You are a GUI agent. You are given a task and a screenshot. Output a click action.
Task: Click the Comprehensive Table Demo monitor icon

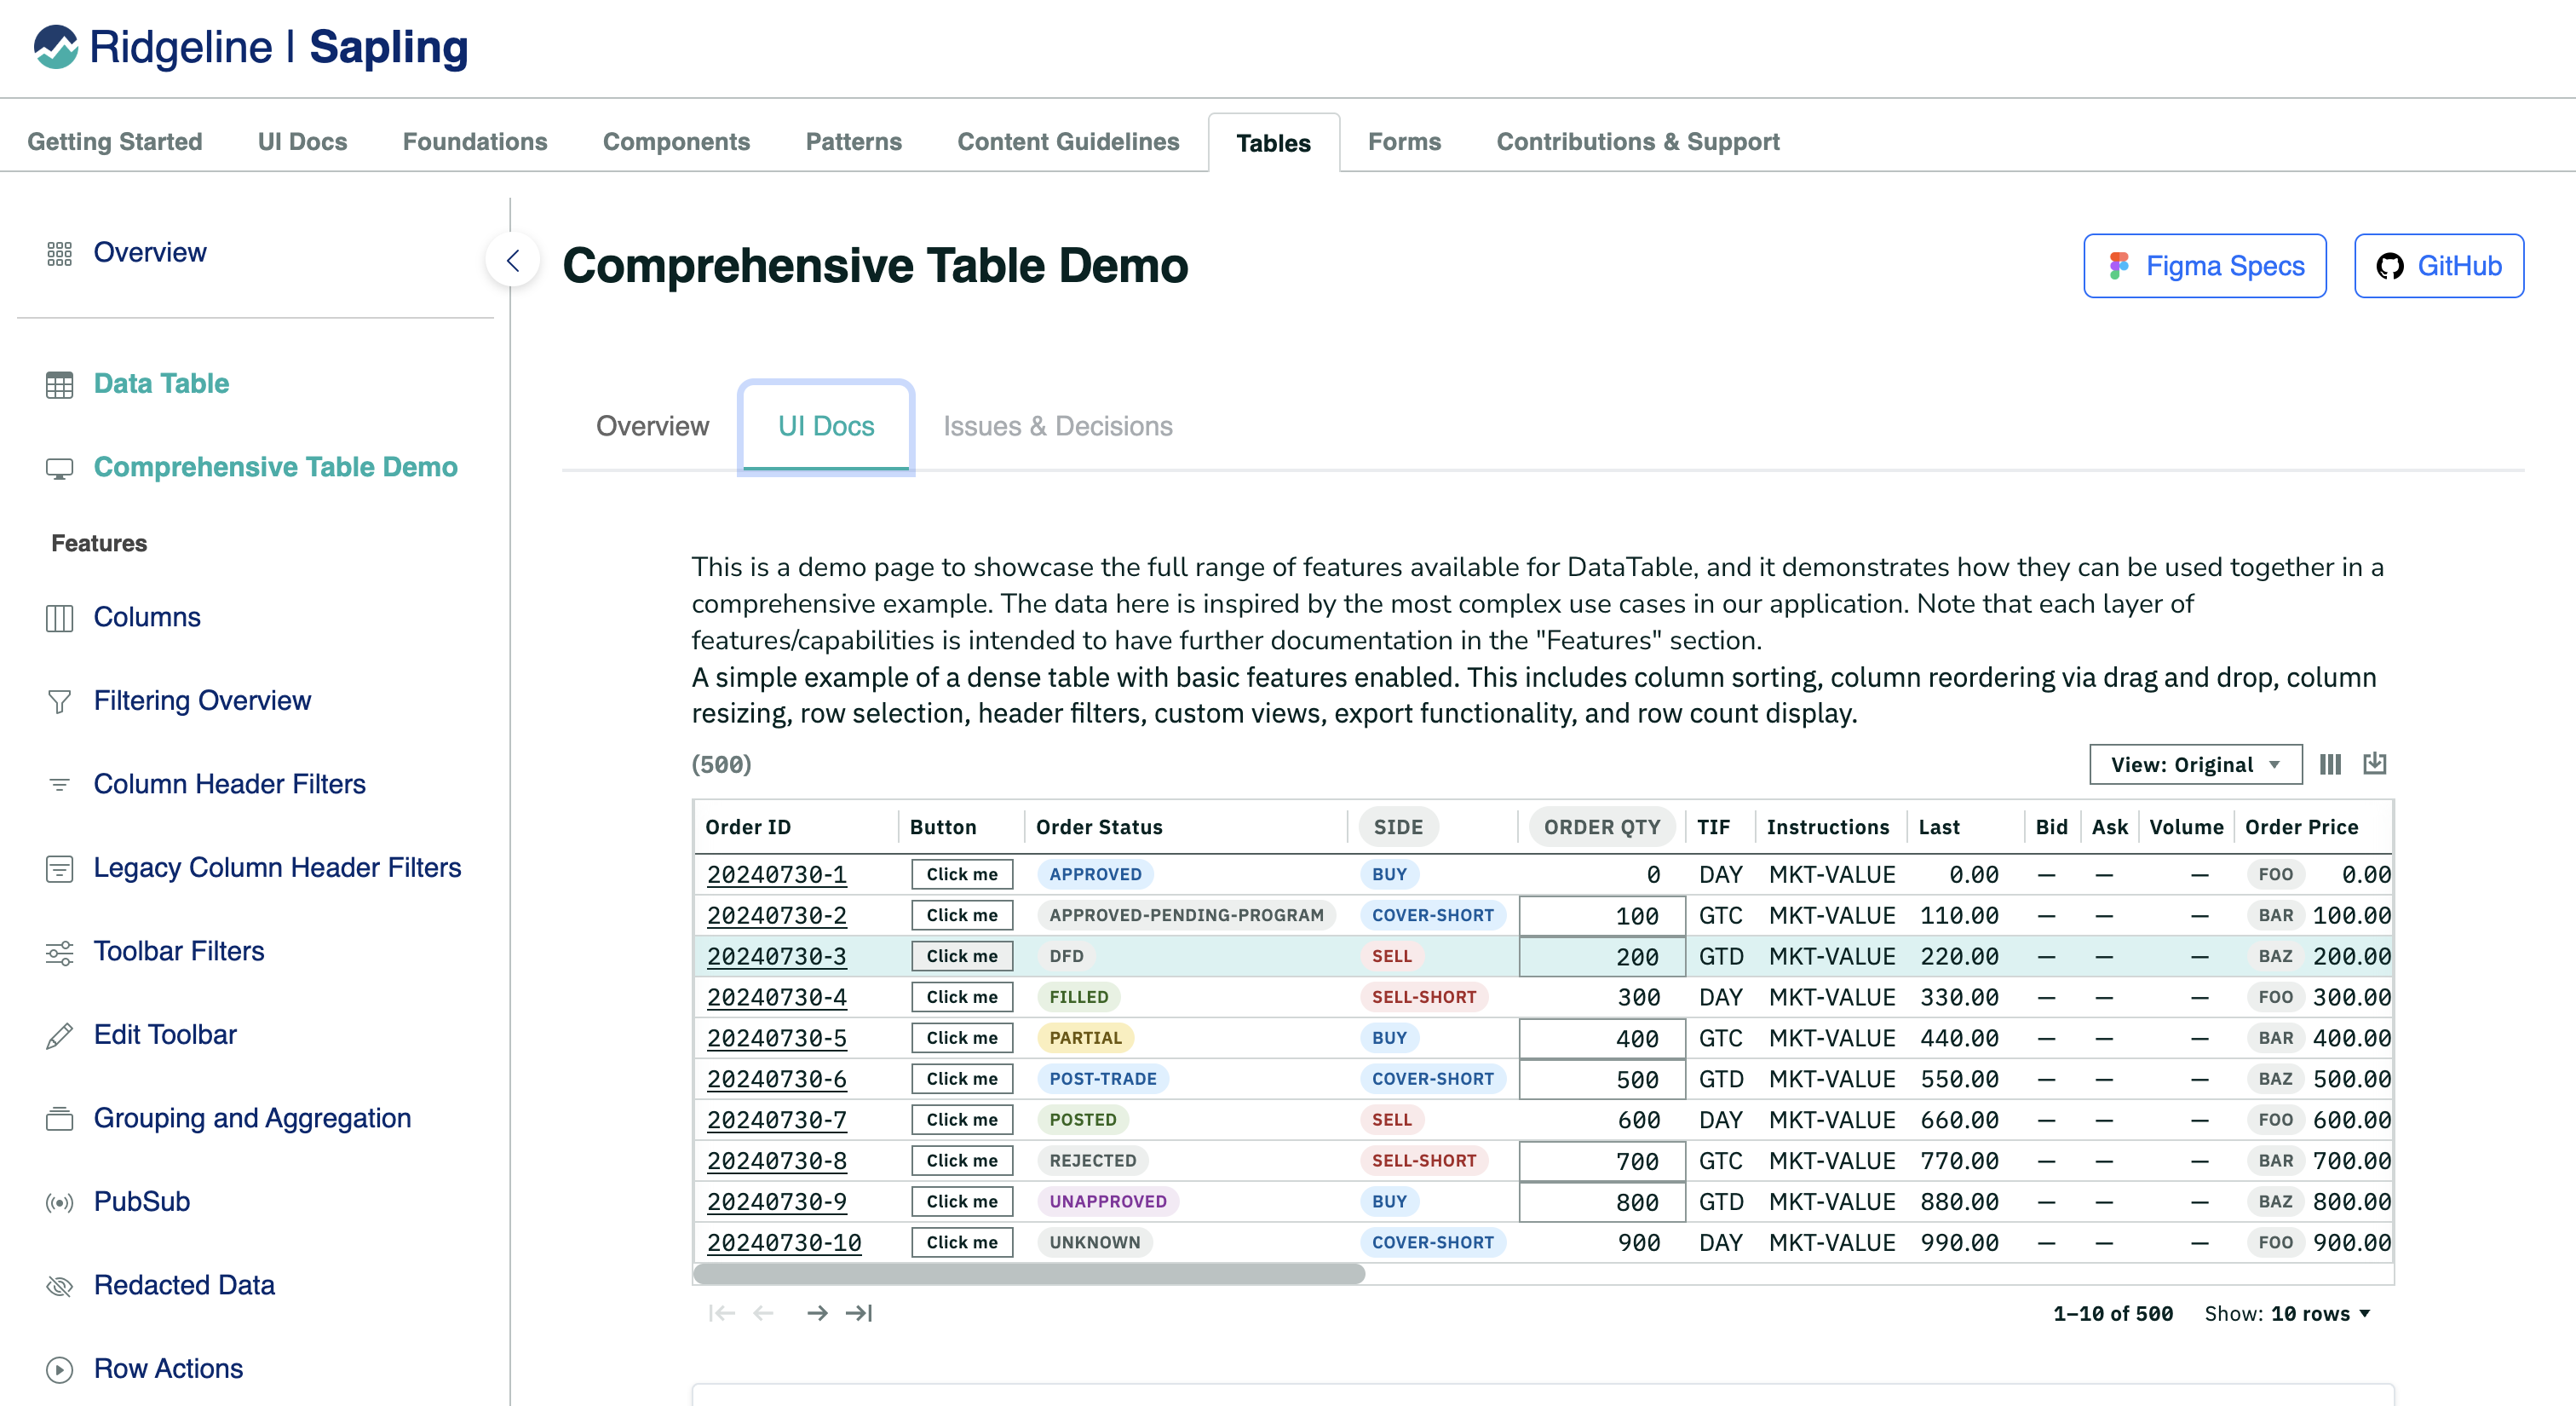[x=59, y=468]
